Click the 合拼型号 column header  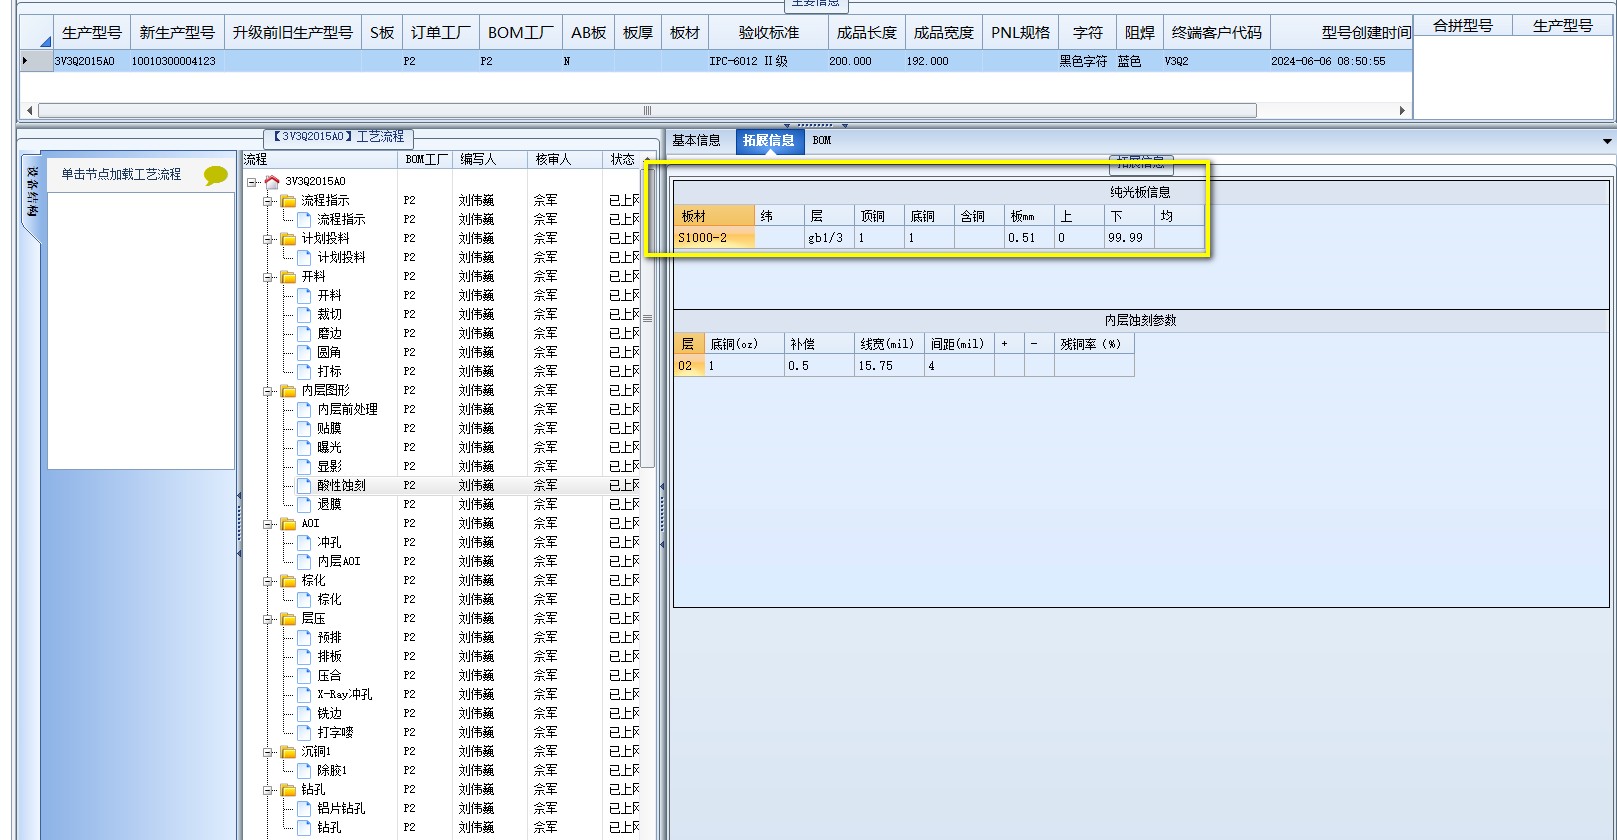[1463, 26]
